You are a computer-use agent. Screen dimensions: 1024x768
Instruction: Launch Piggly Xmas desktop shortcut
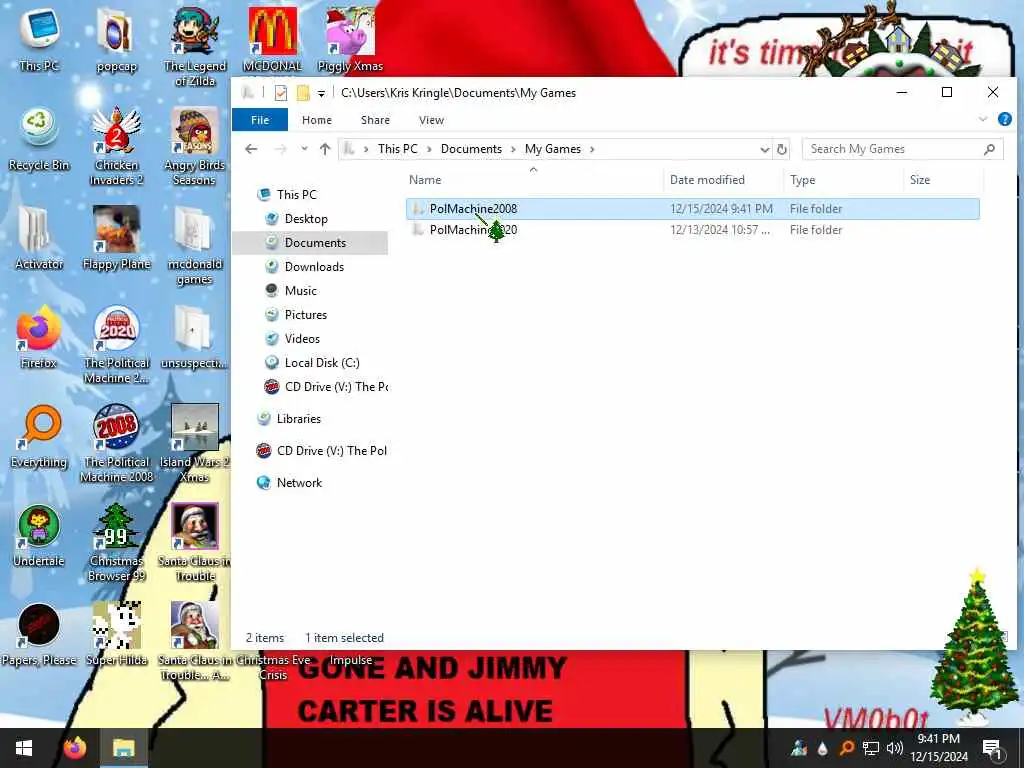350,39
